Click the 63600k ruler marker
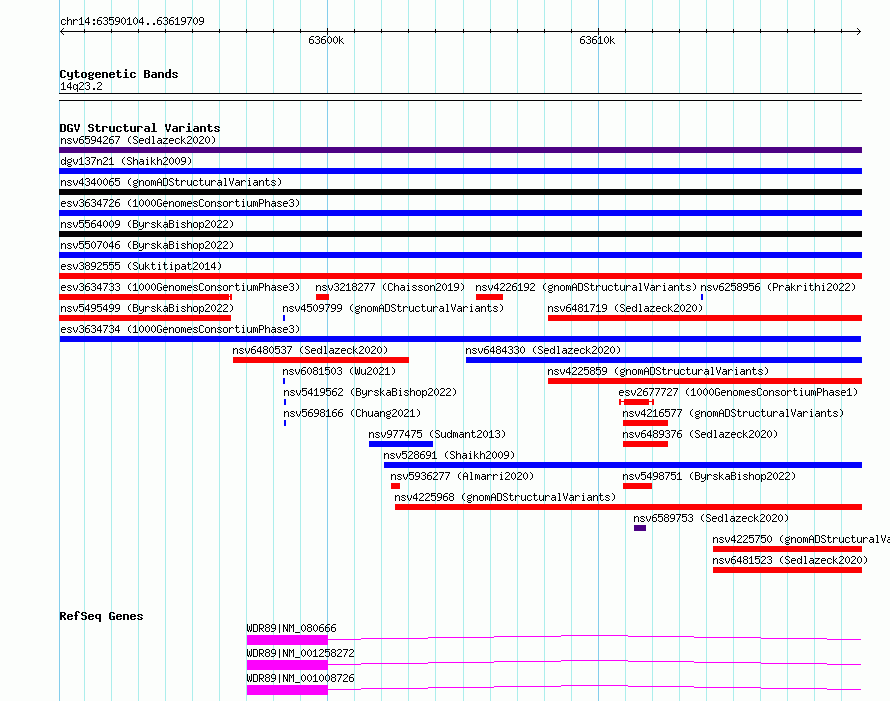890x701 pixels. pyautogui.click(x=326, y=40)
